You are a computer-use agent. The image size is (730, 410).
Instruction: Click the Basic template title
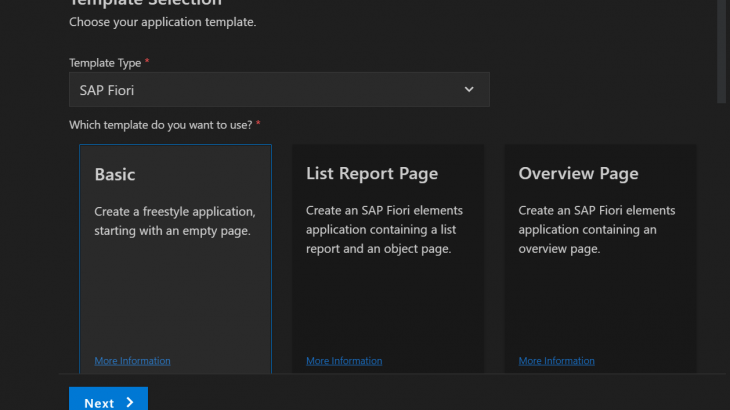pyautogui.click(x=115, y=174)
